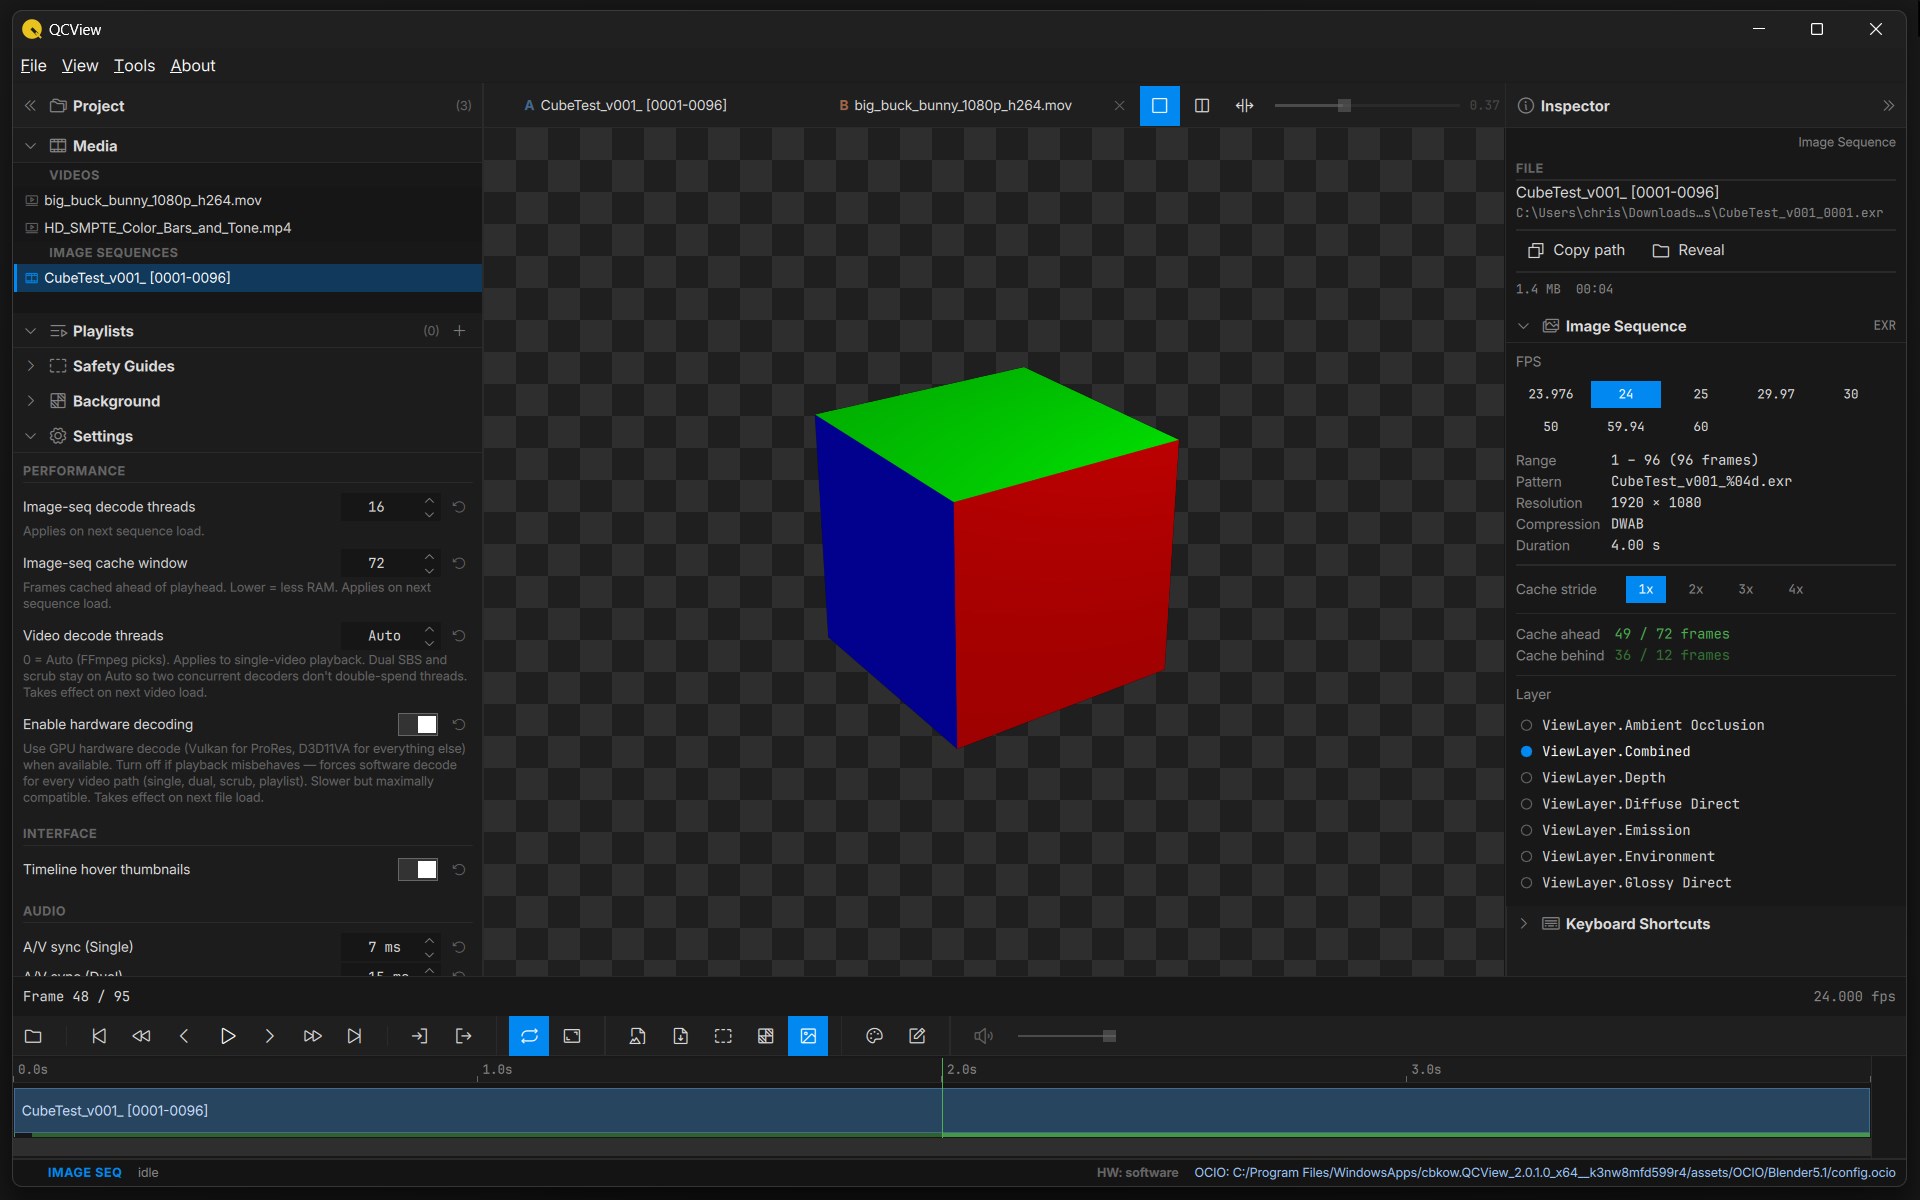Toggle the checkerboard background icon
This screenshot has height=1200, width=1920.
765,1036
